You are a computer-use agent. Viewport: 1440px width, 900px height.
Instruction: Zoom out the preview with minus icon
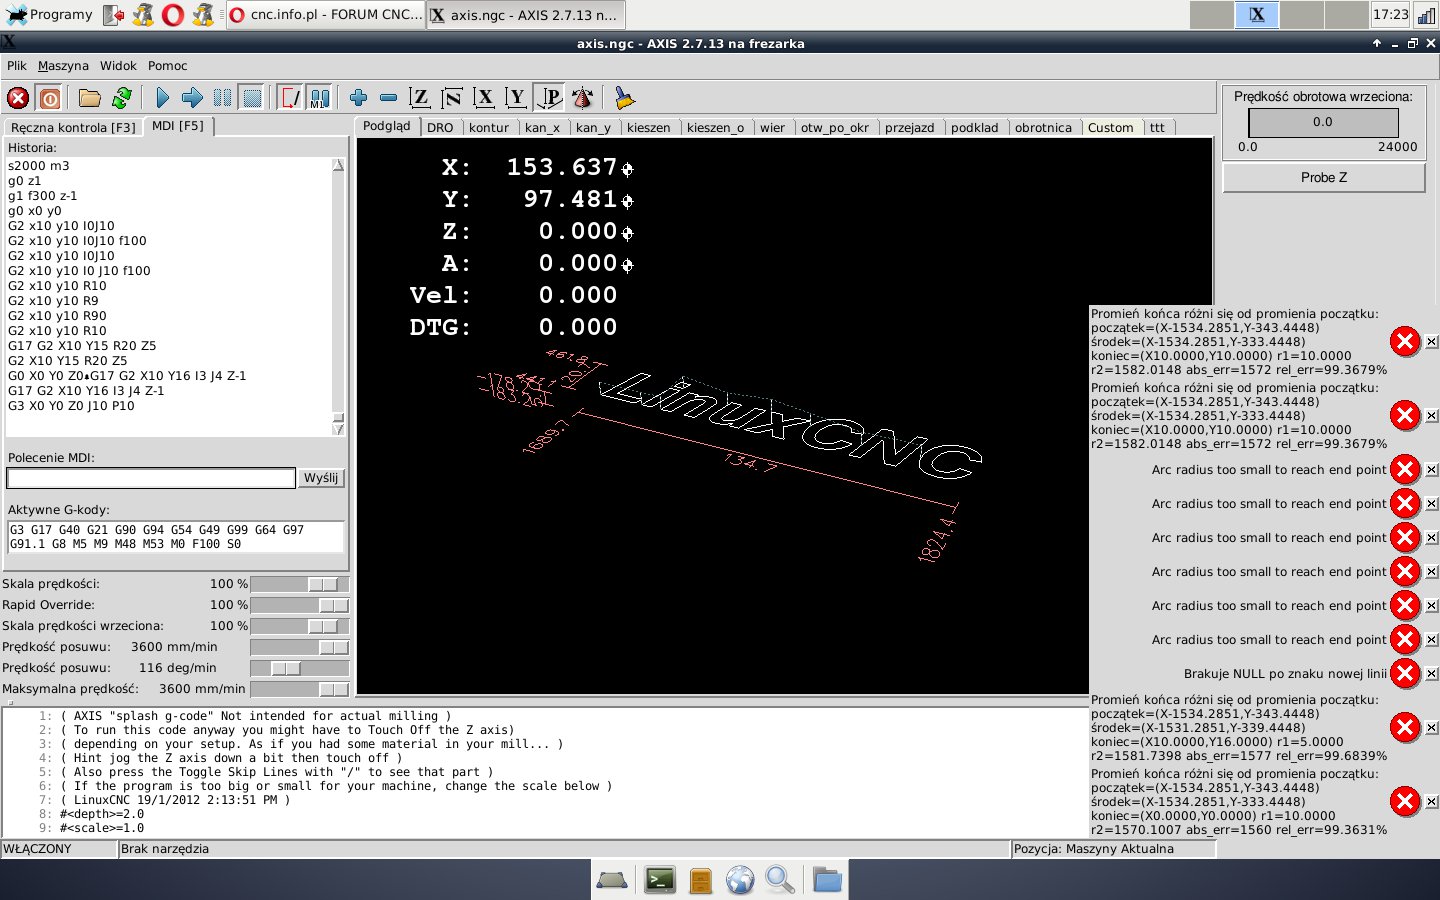point(388,98)
